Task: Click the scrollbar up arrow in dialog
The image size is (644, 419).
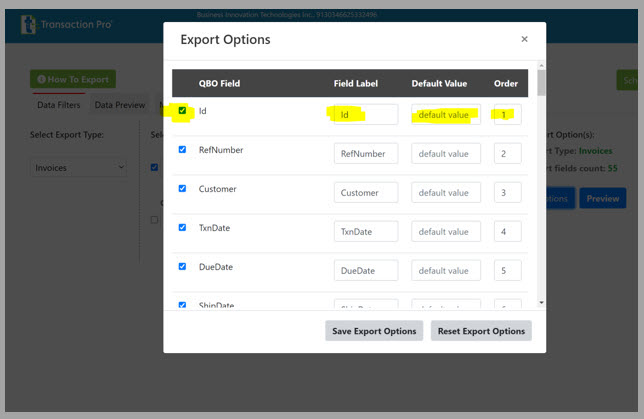Action: coord(541,65)
